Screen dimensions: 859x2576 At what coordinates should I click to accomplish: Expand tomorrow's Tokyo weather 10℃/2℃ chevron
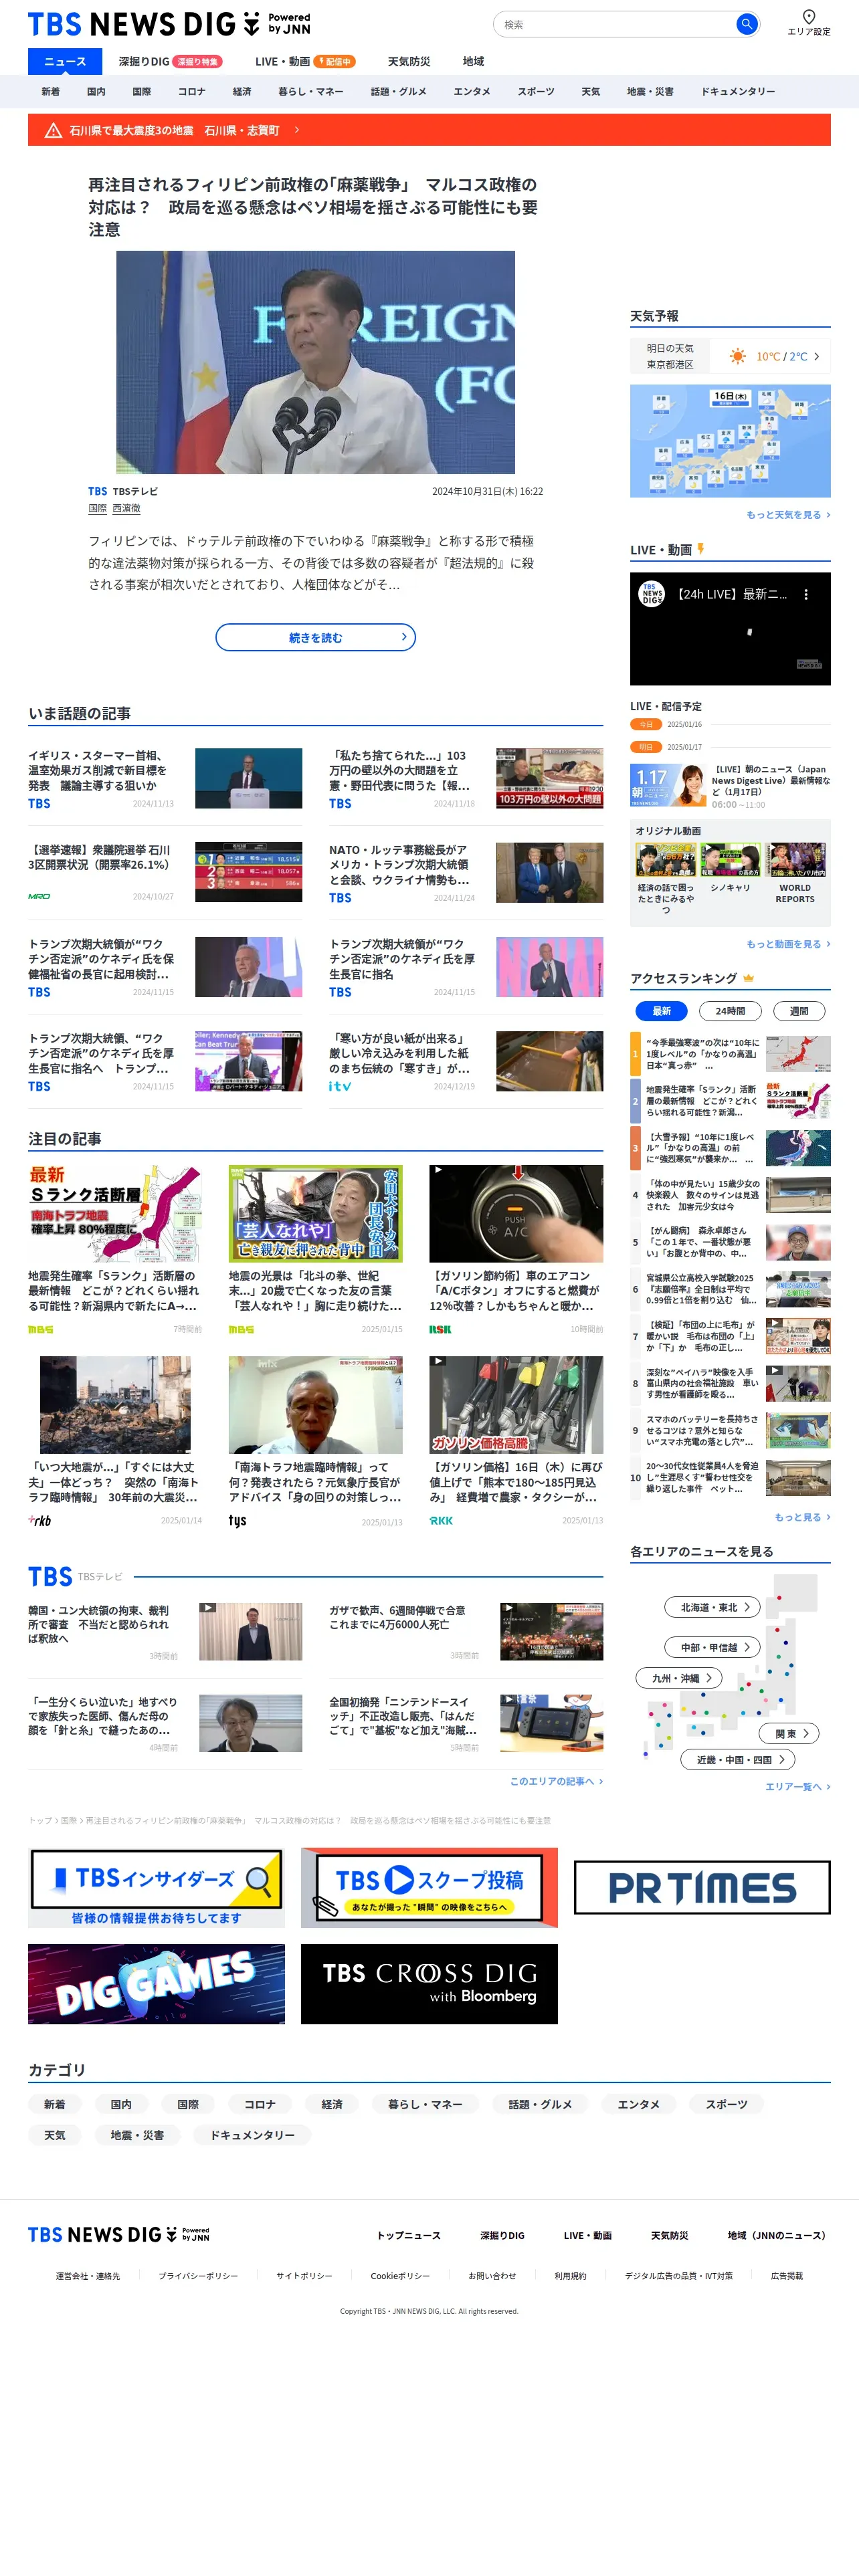click(816, 356)
